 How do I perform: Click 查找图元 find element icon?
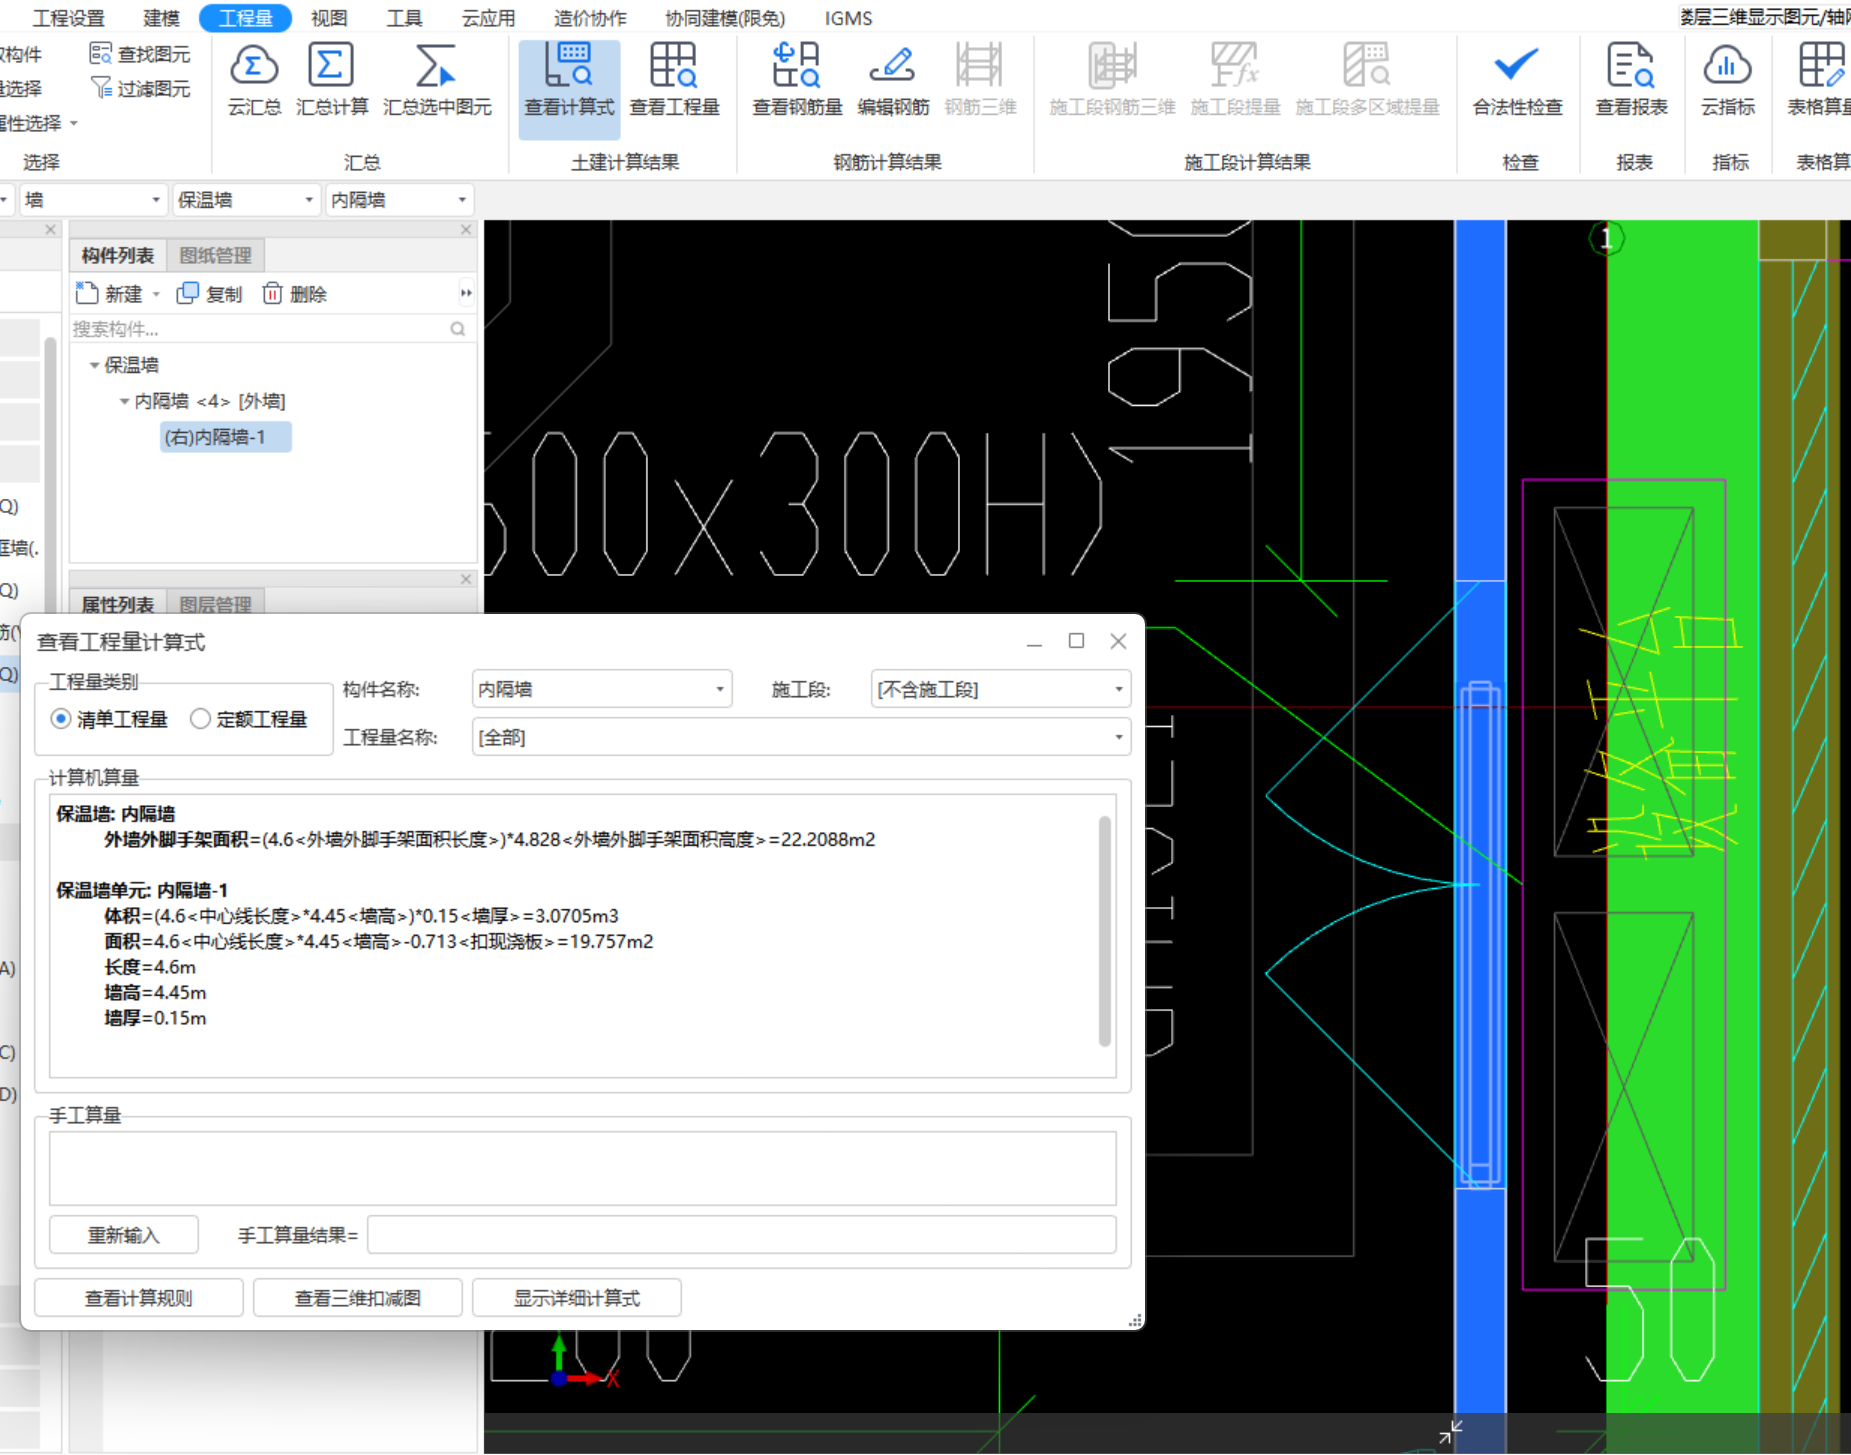[140, 54]
